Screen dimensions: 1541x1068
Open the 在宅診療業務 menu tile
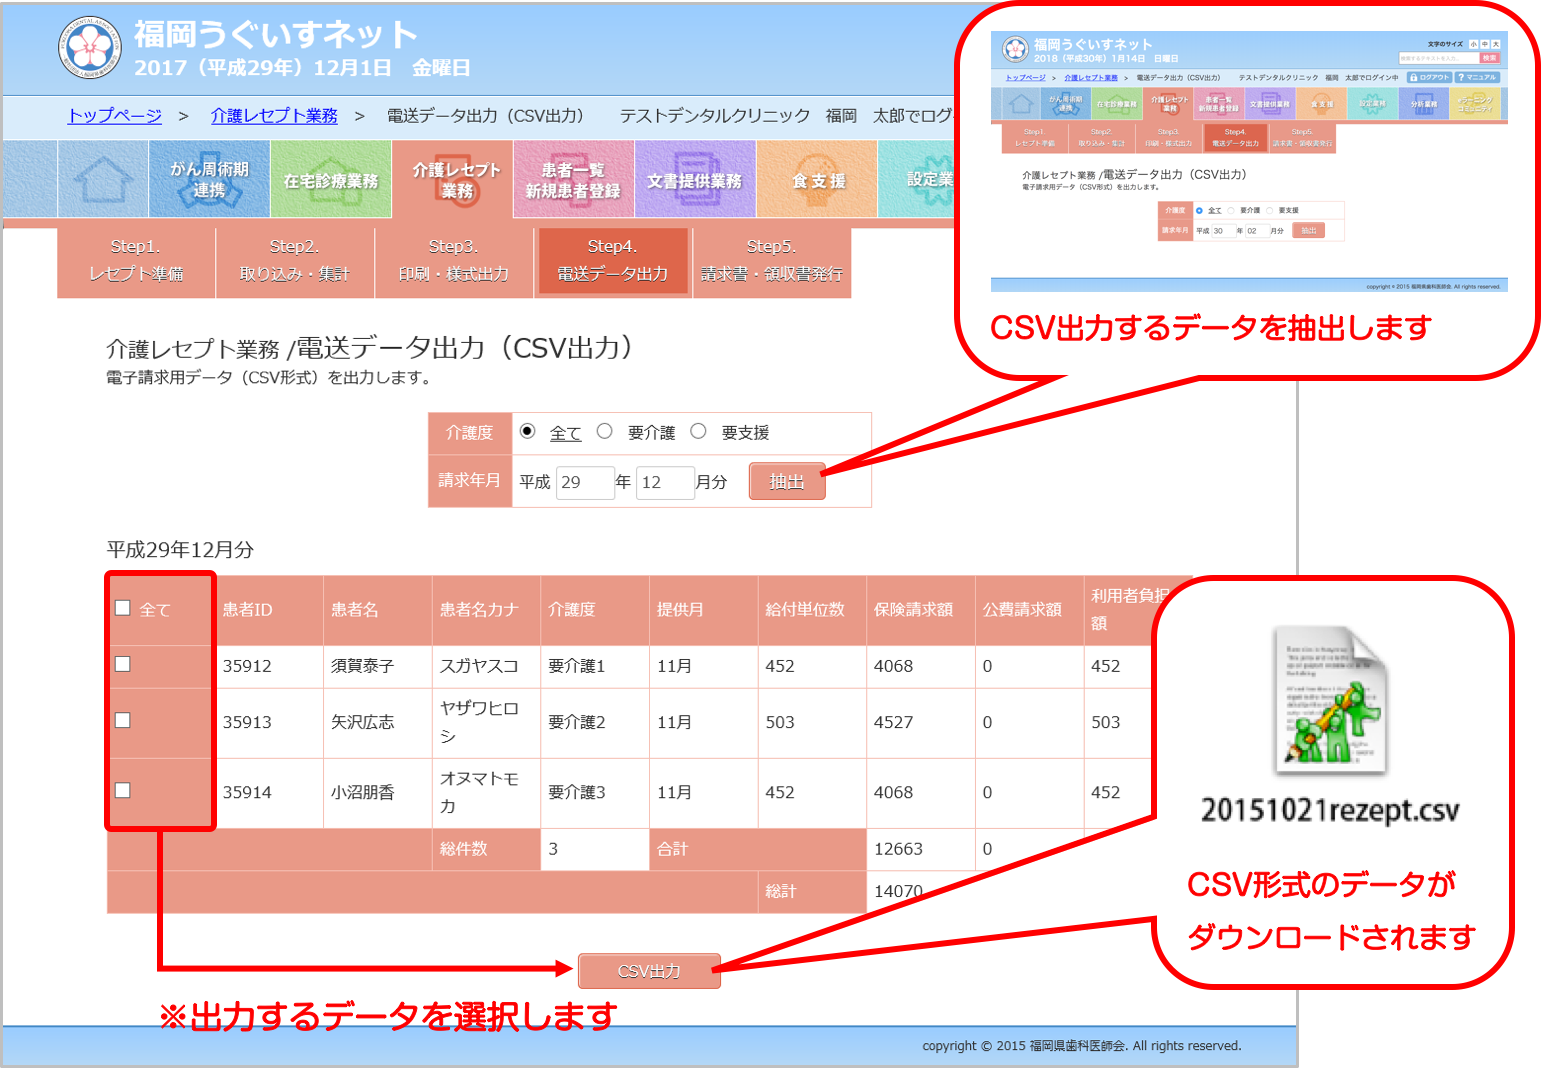pyautogui.click(x=330, y=180)
